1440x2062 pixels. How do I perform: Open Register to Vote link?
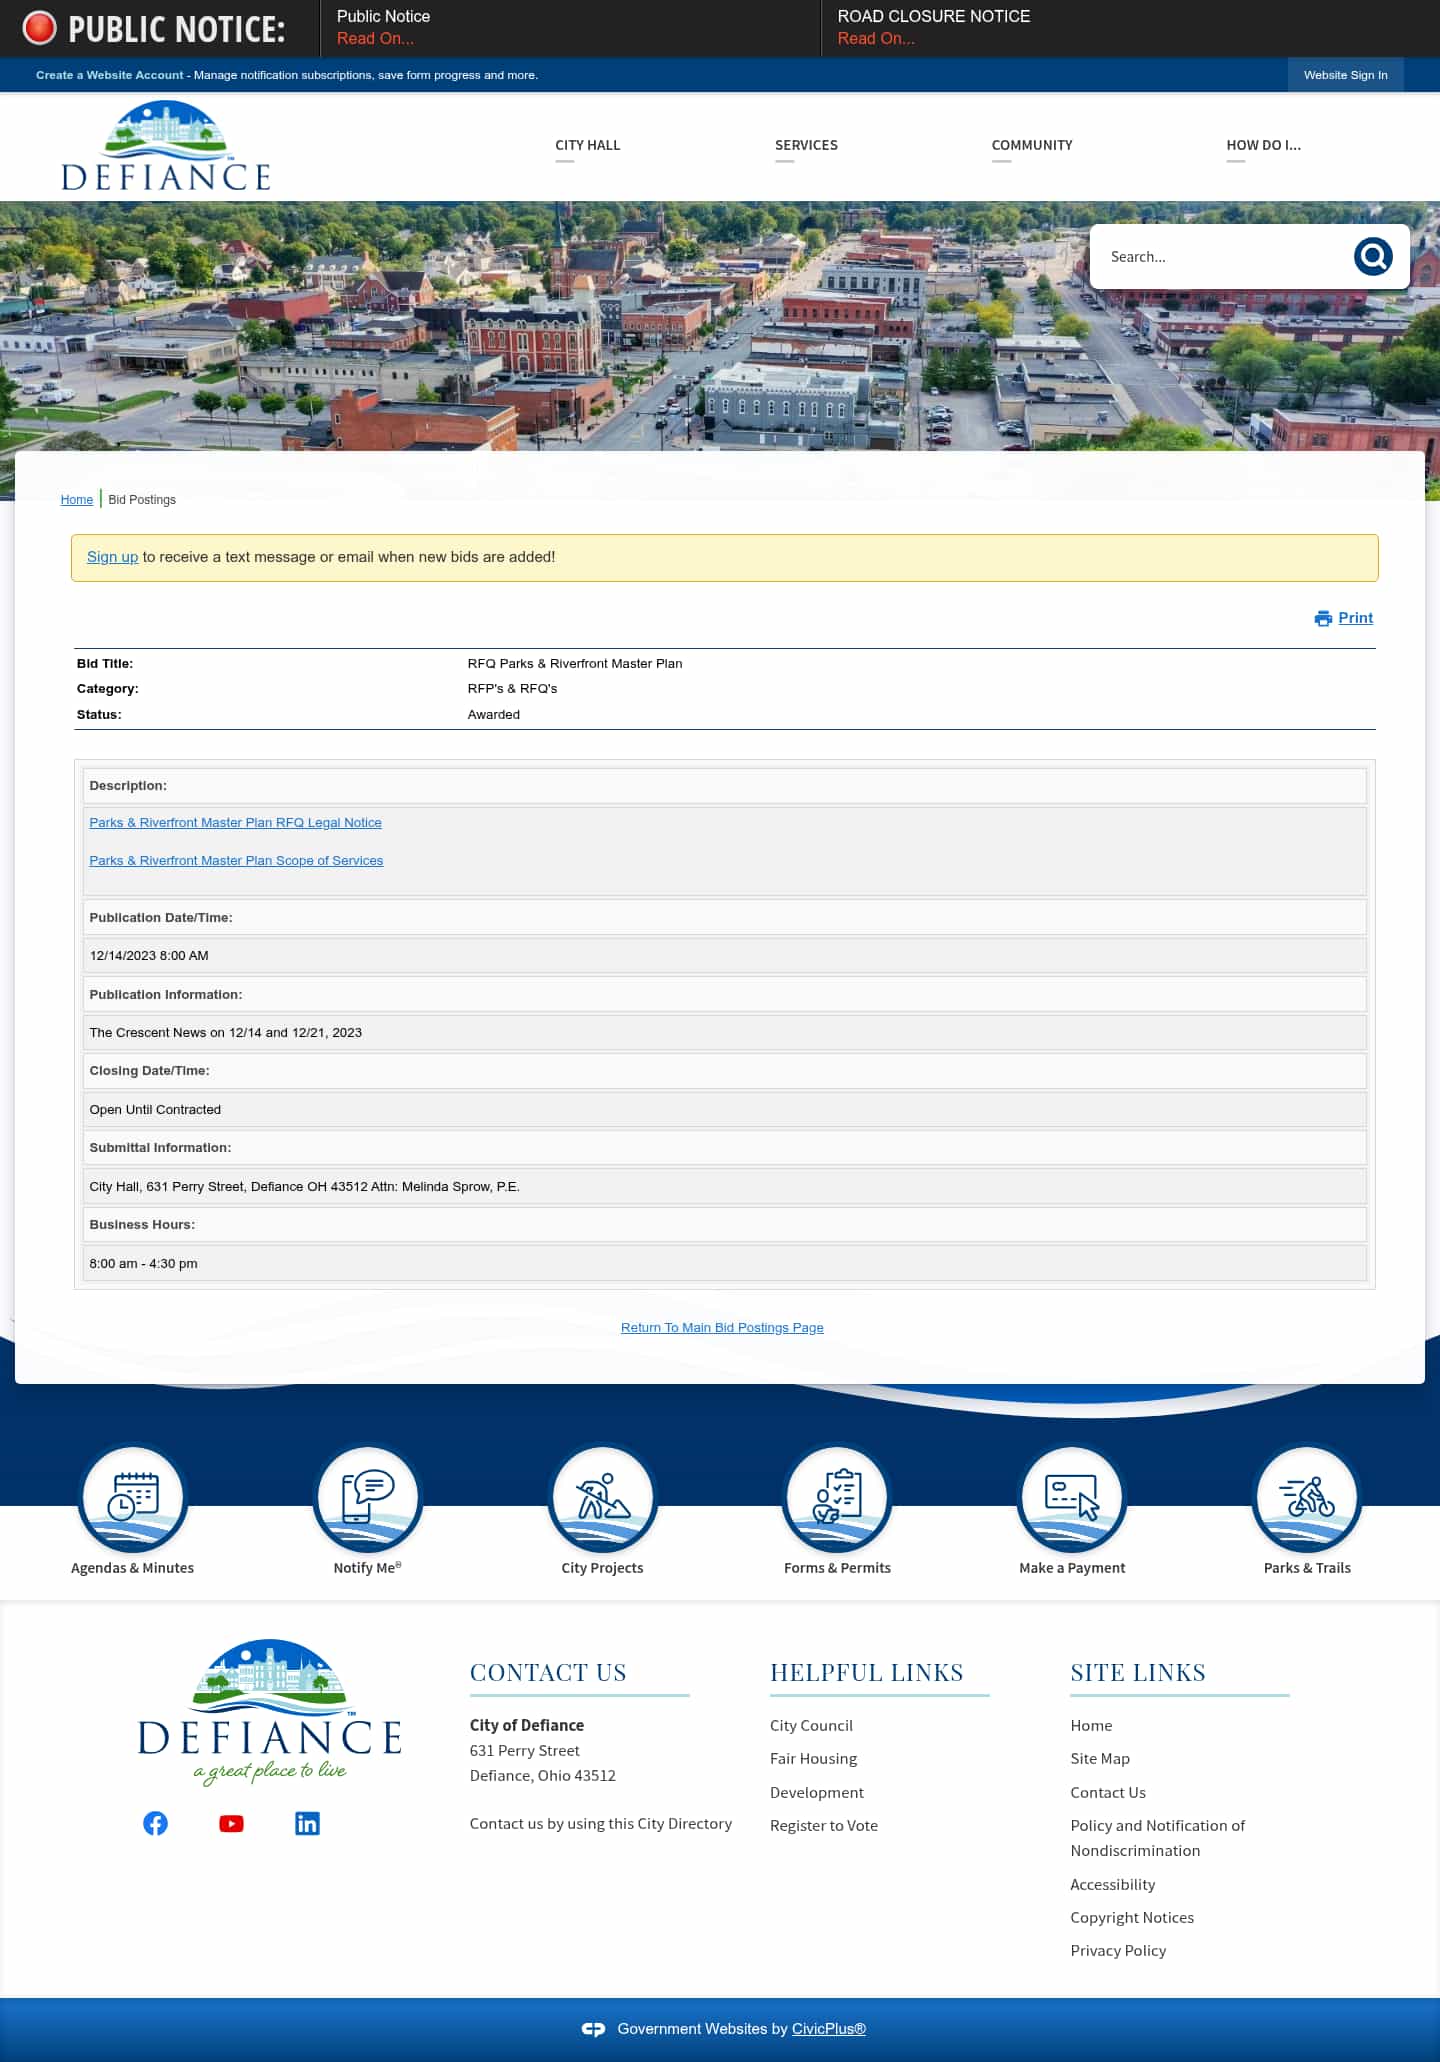pos(824,1825)
